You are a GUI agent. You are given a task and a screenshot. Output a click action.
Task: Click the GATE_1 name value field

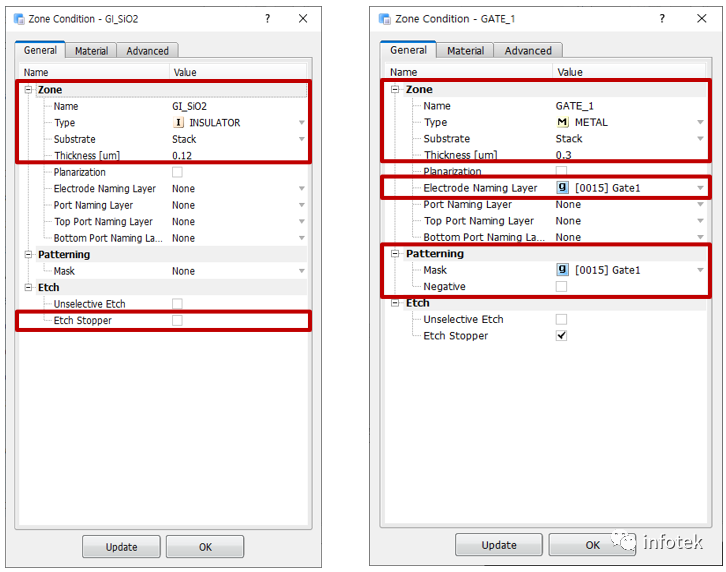coord(630,106)
